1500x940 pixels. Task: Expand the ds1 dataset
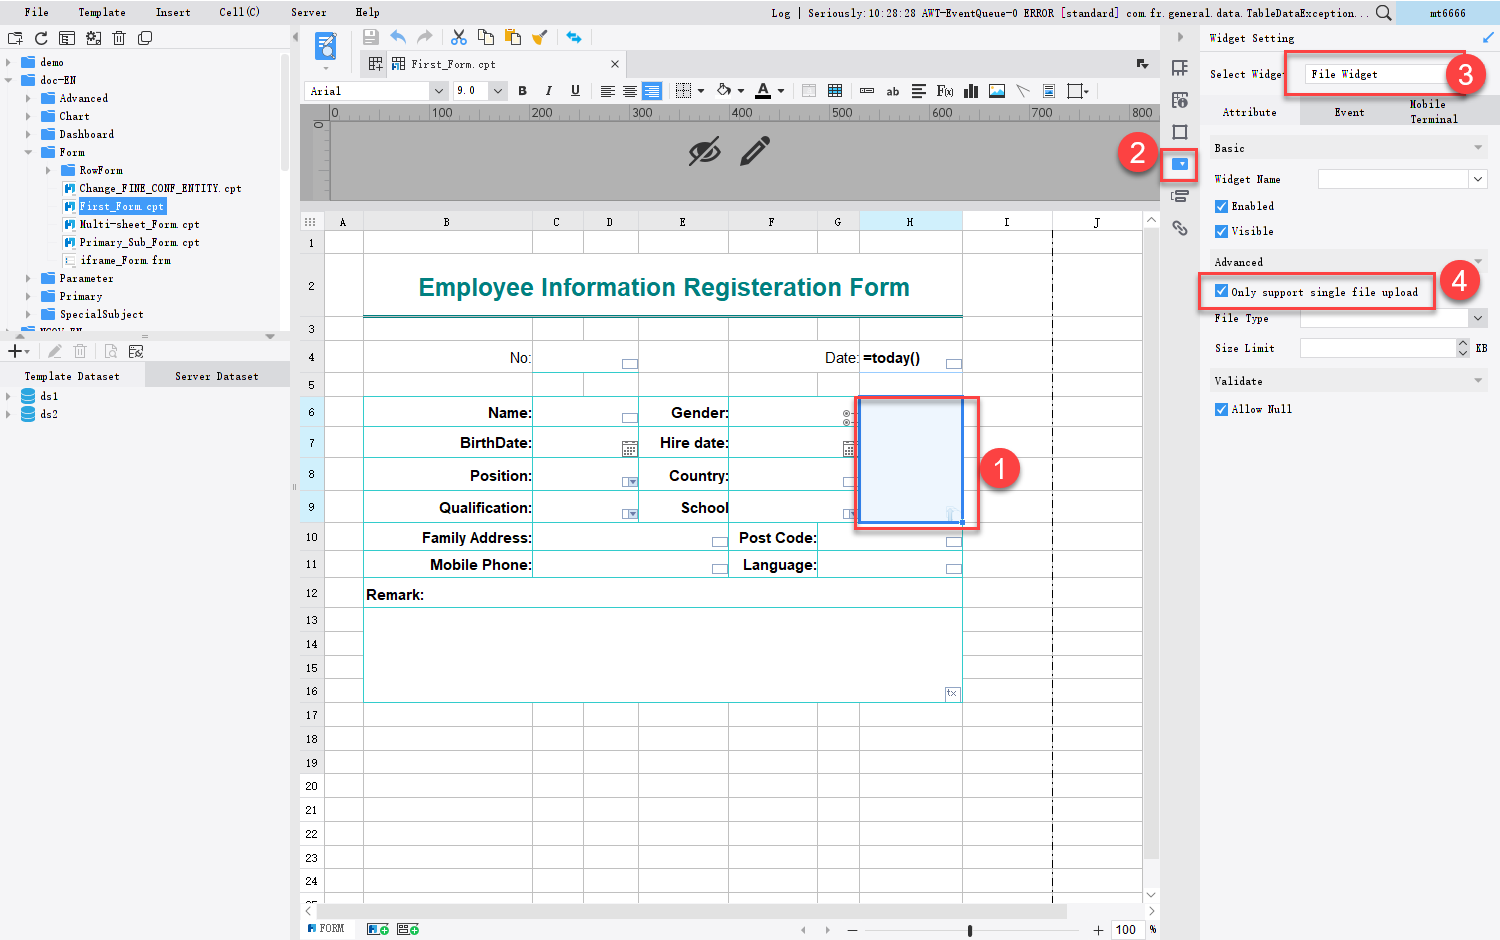coord(9,396)
